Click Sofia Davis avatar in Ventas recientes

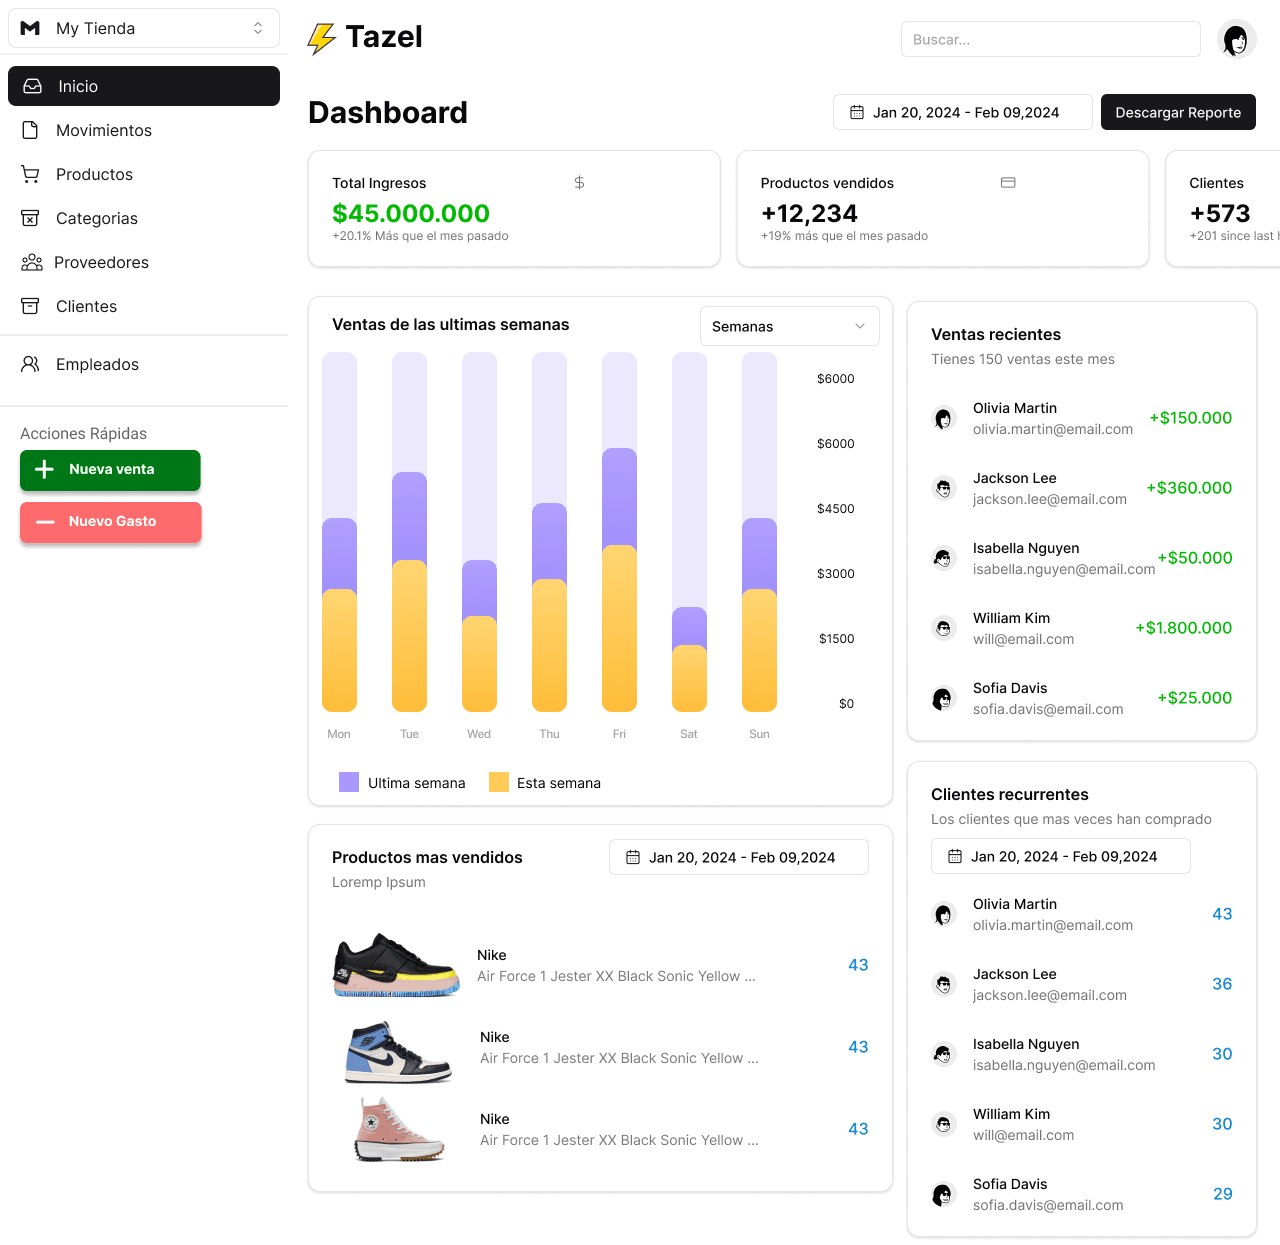pyautogui.click(x=944, y=698)
